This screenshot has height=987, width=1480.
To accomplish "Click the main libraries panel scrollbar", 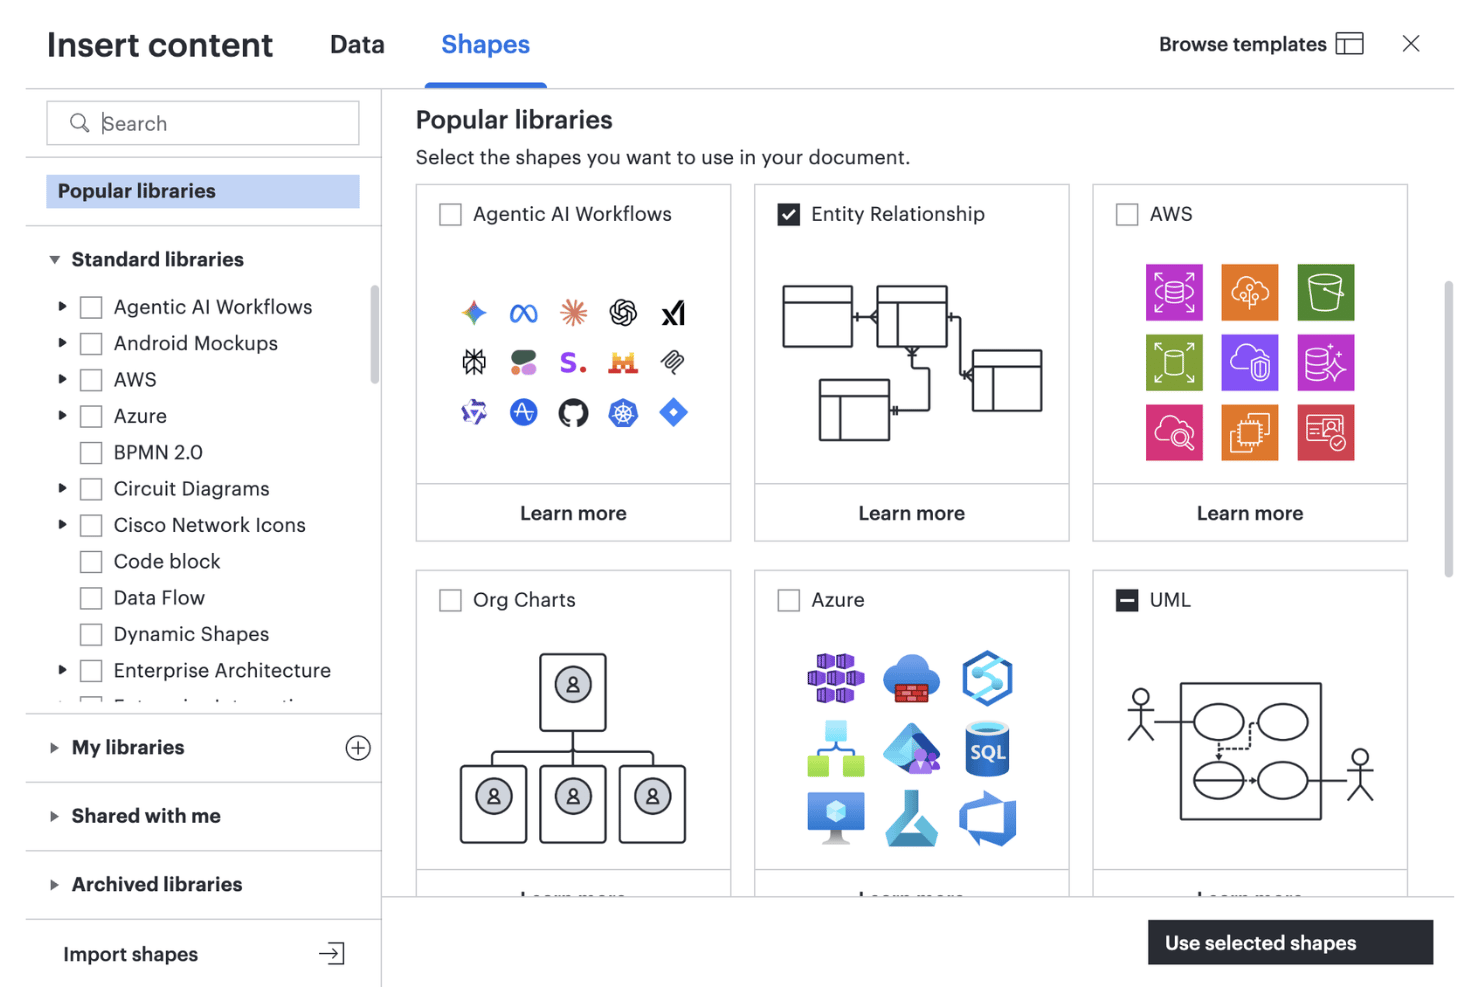I will (x=1448, y=430).
